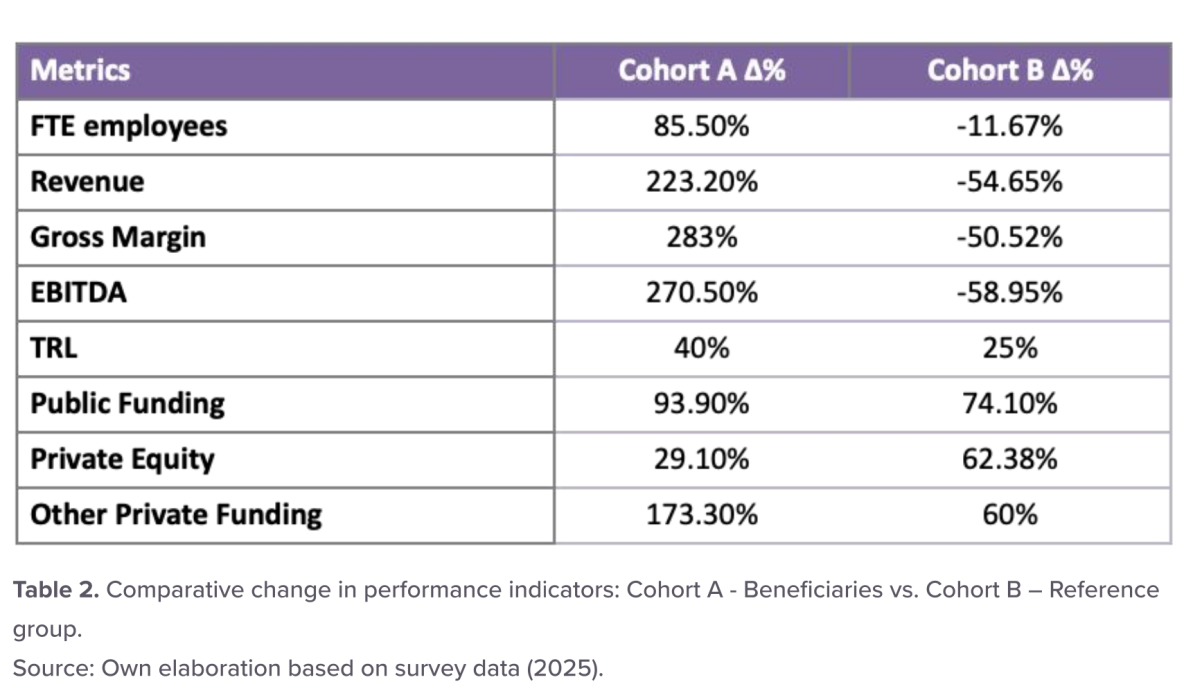Click the 85.50% cell for FTE employees

click(701, 127)
